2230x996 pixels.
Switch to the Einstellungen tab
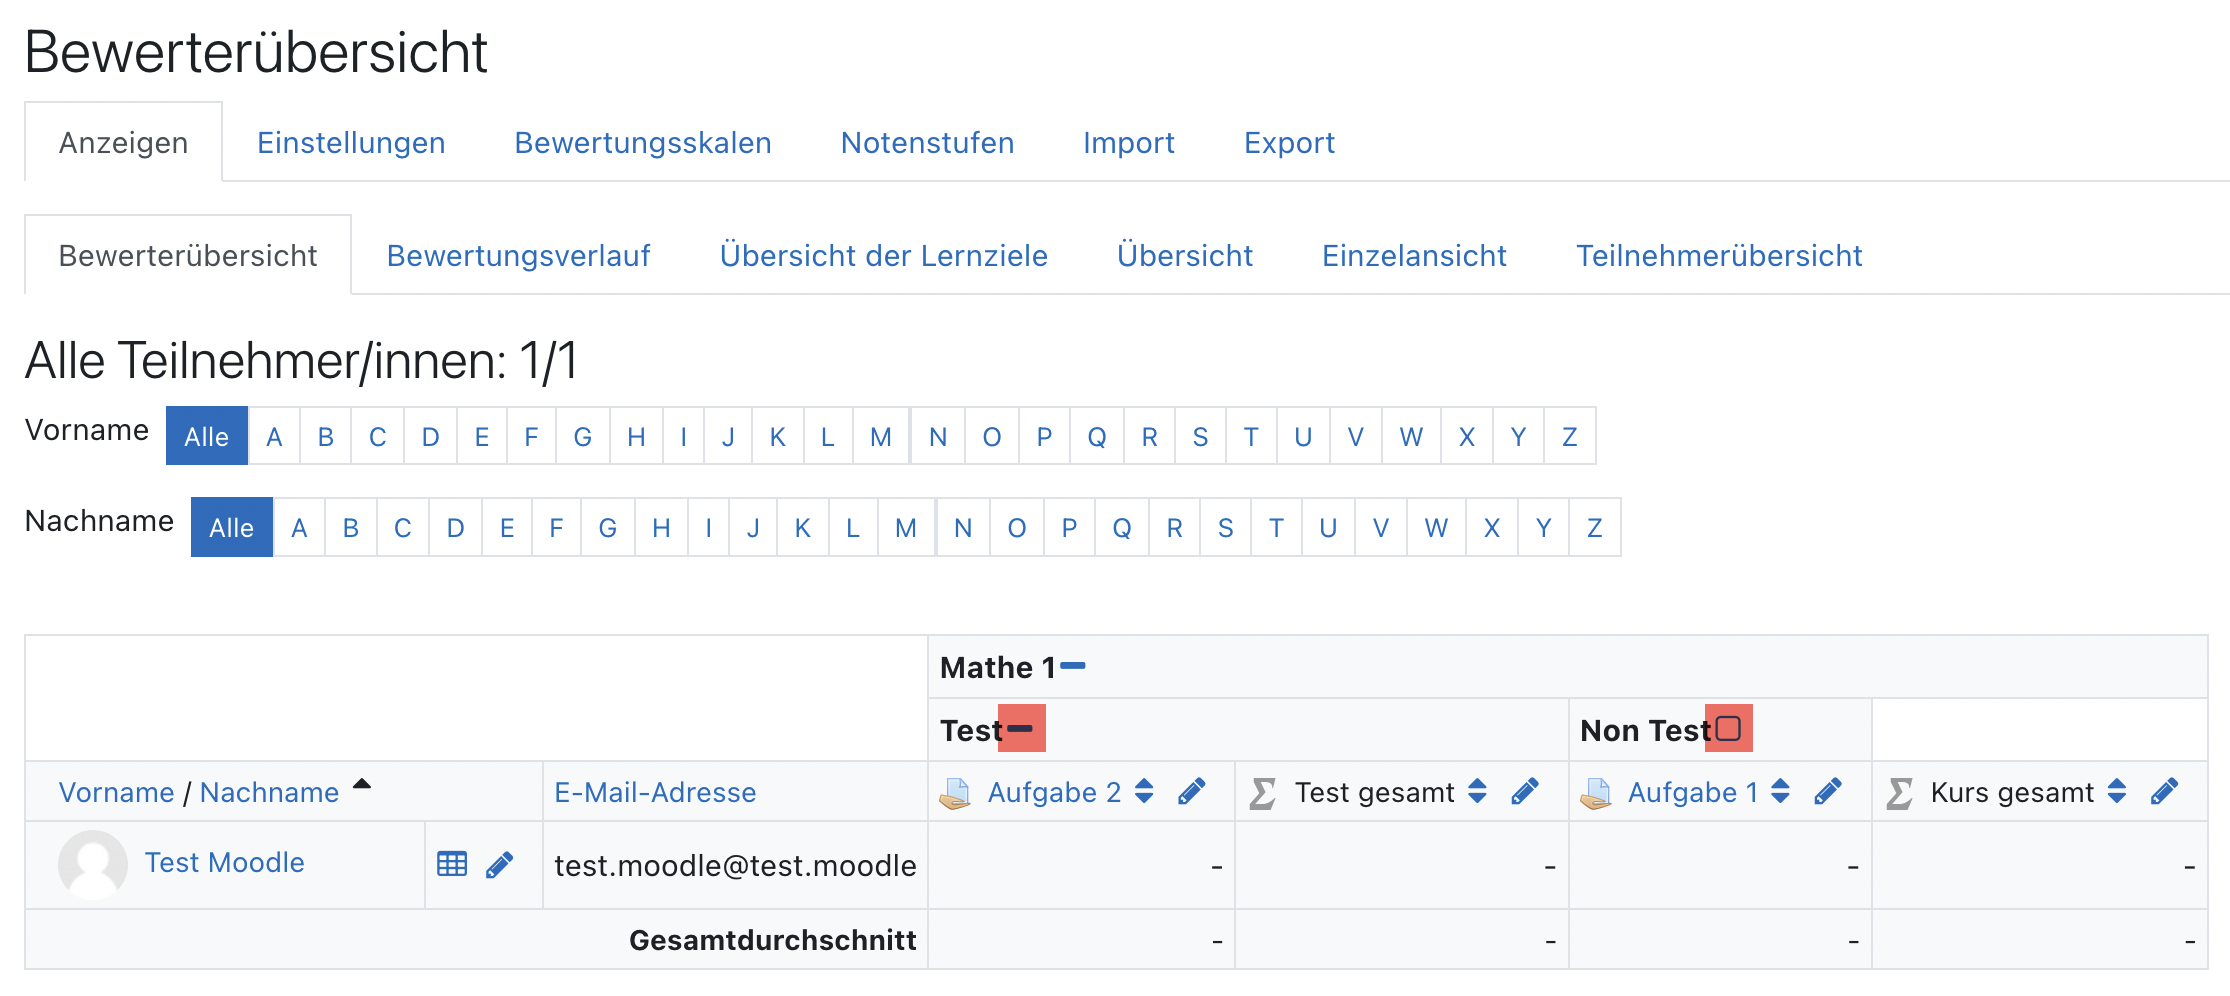(x=351, y=143)
